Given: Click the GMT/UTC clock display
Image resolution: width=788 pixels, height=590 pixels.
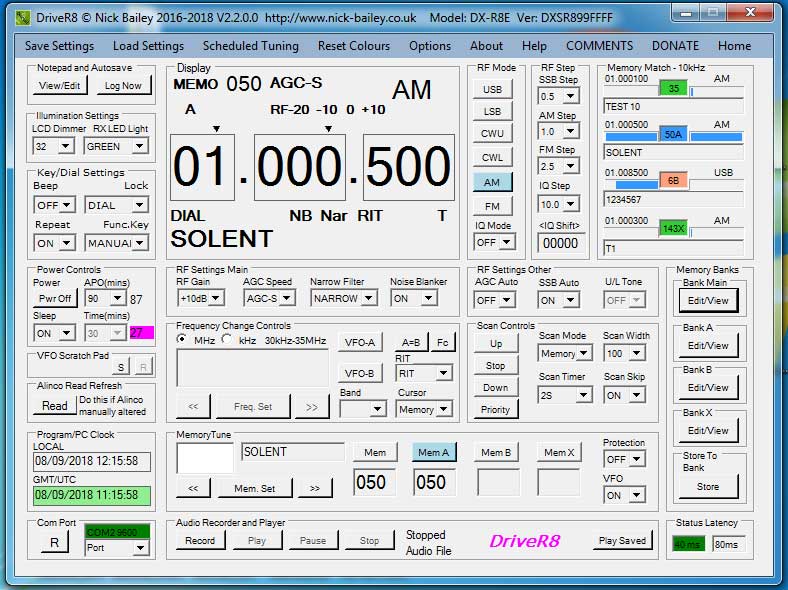Looking at the screenshot, I should (x=92, y=495).
